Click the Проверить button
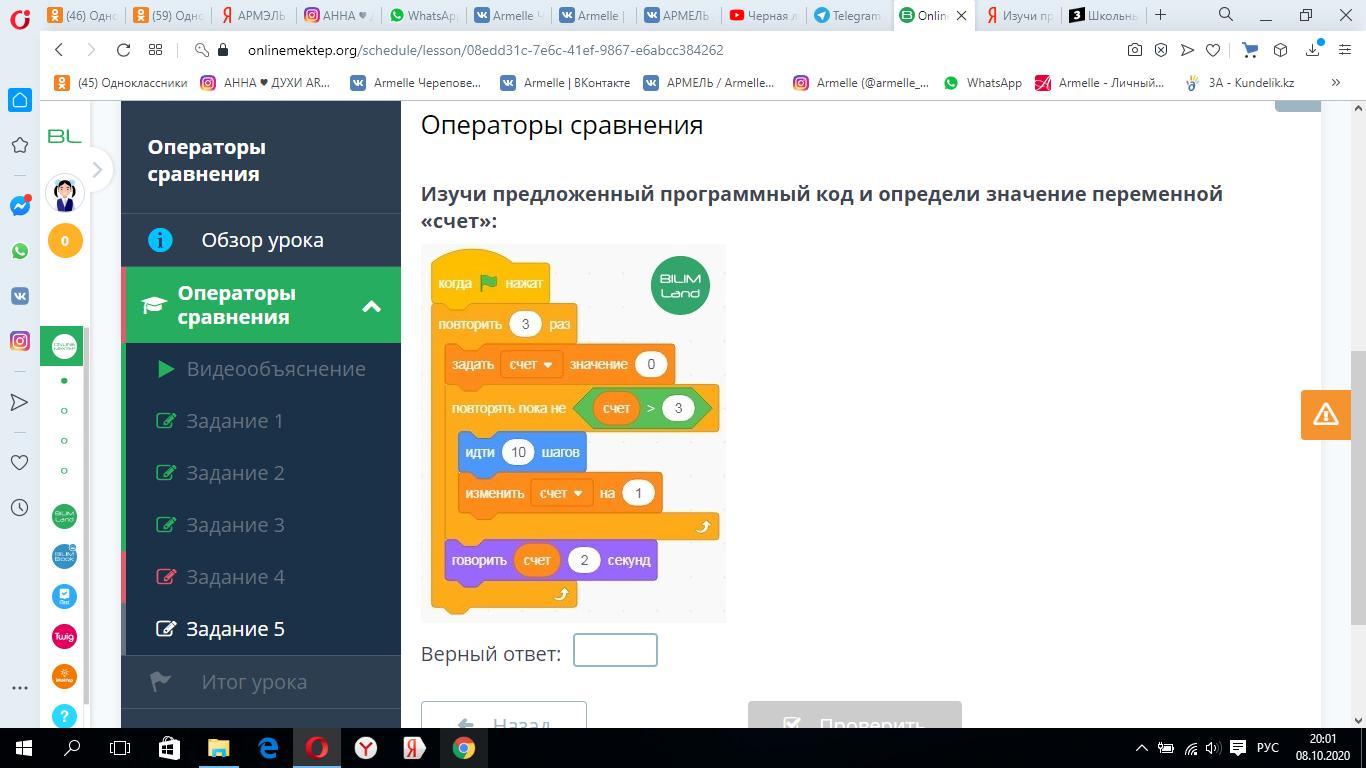Image resolution: width=1366 pixels, height=768 pixels. coord(854,718)
